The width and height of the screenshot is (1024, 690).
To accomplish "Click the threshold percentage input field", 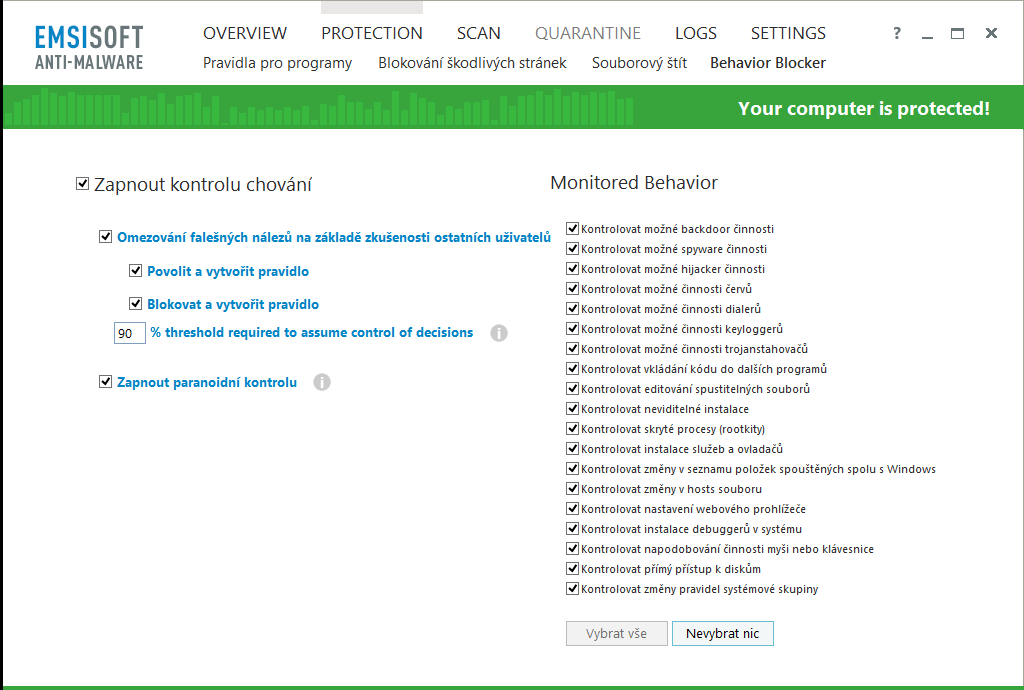I will click(x=130, y=333).
